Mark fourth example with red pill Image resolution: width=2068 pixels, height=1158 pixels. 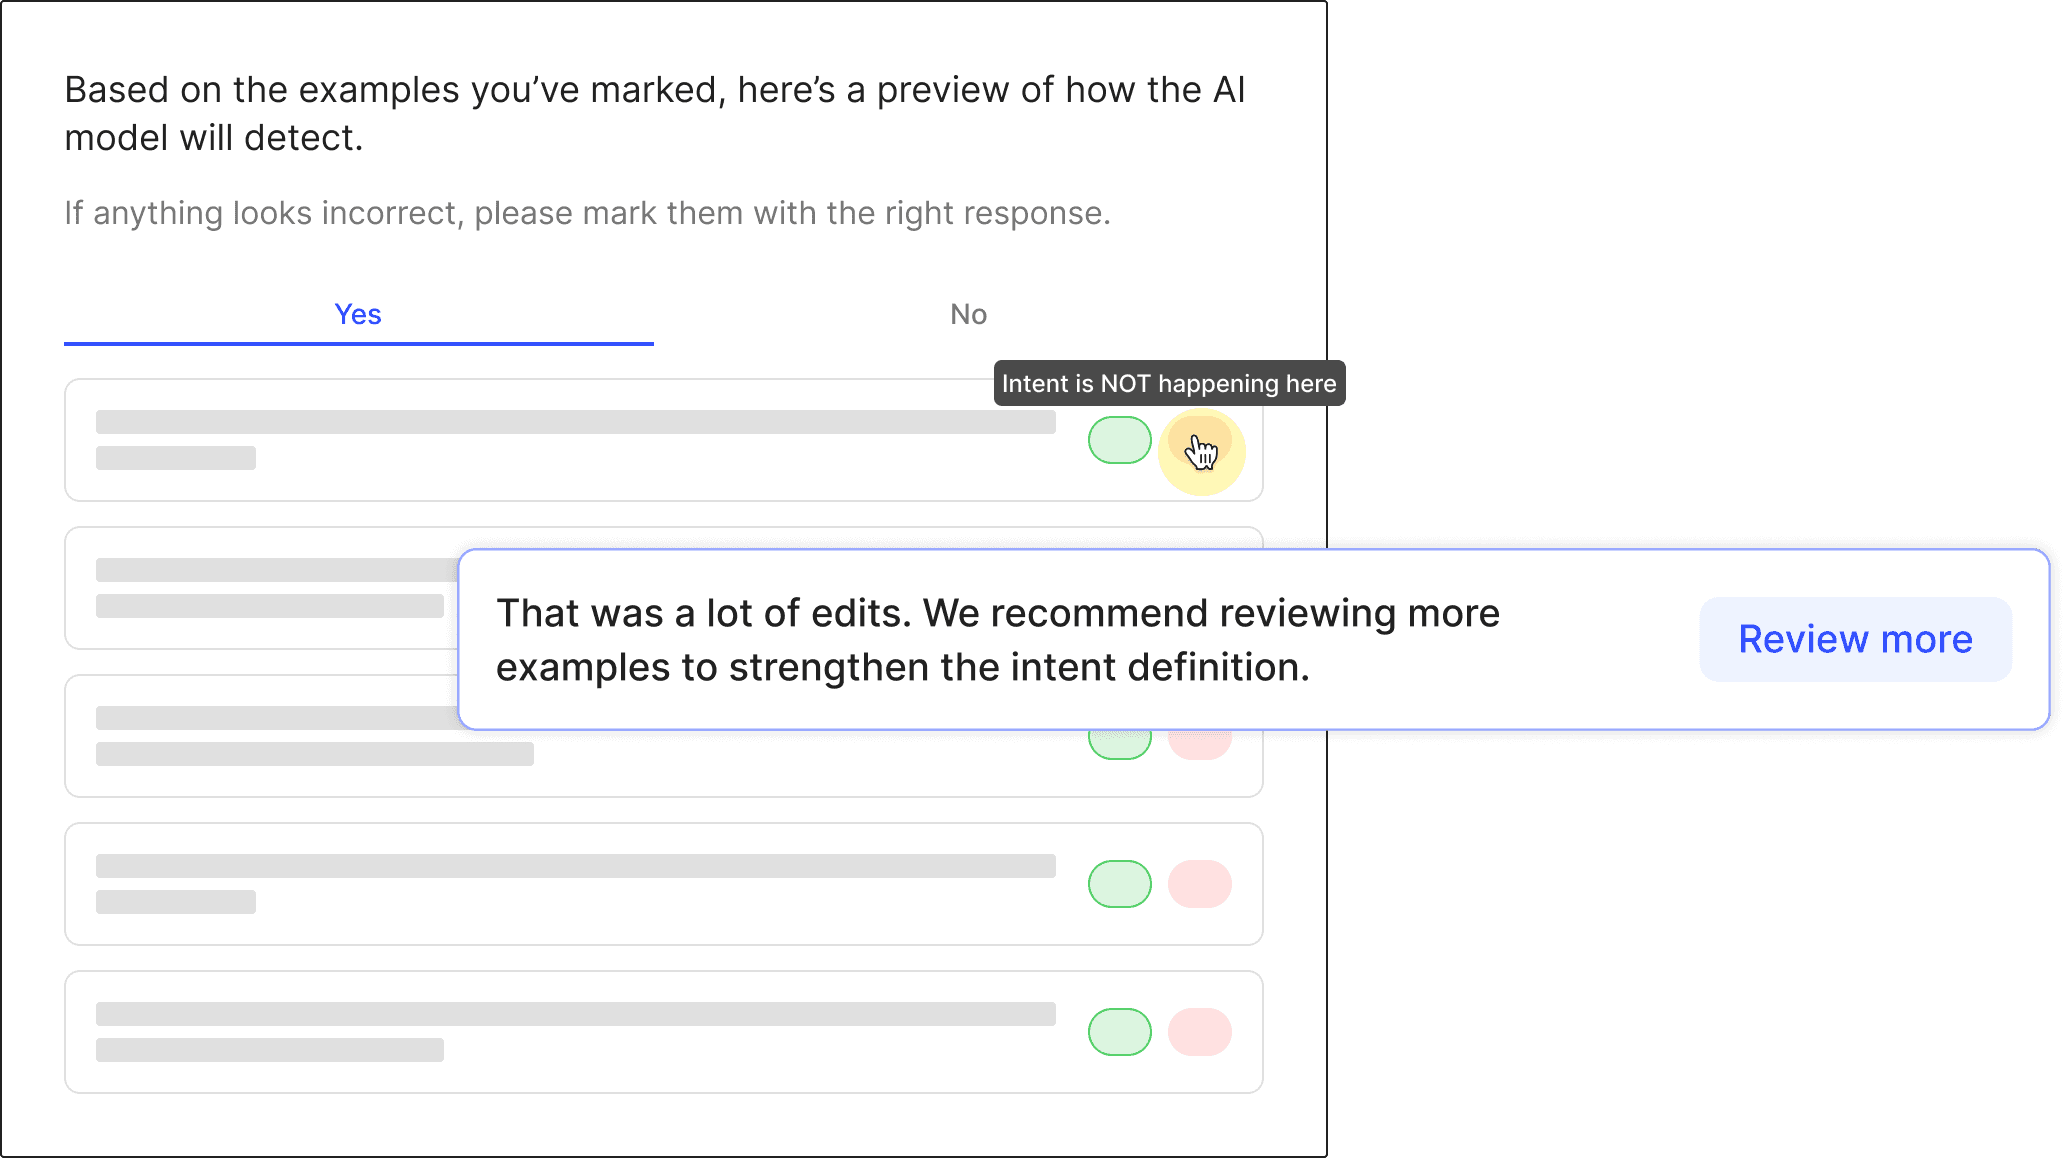coord(1200,884)
